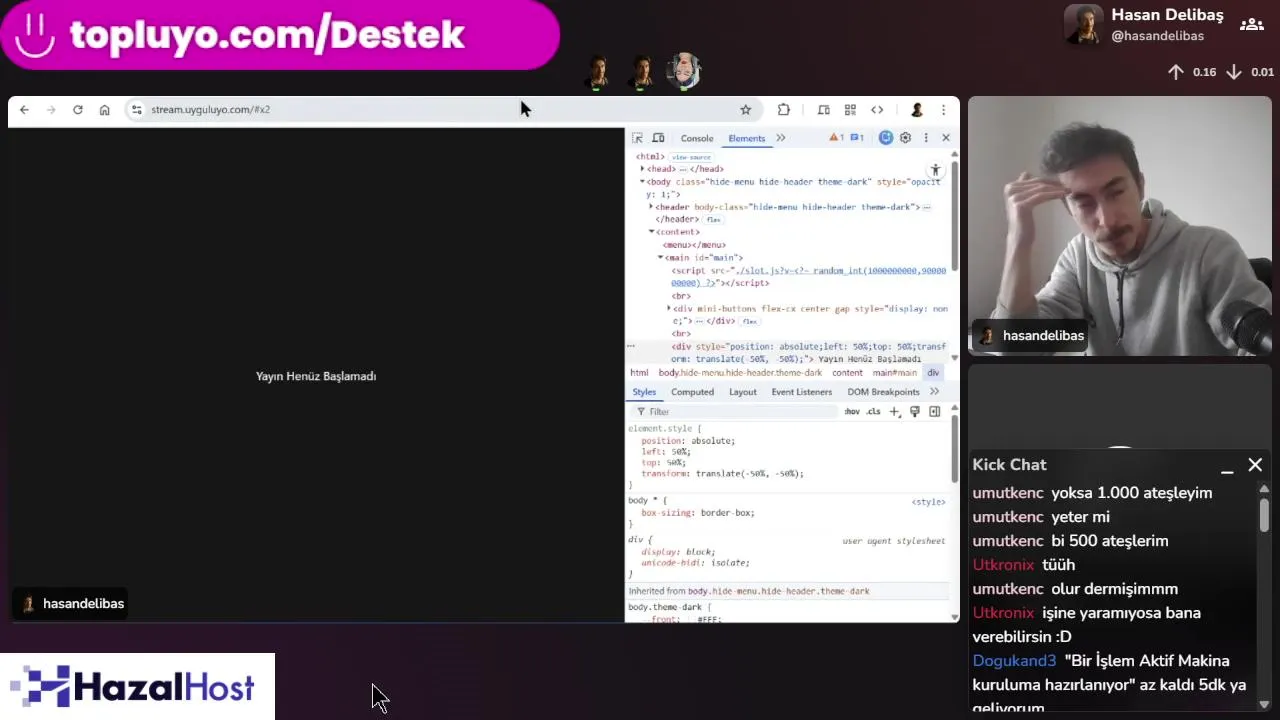The width and height of the screenshot is (1280, 720).
Task: Click the blue AI assistance icon
Action: click(886, 138)
